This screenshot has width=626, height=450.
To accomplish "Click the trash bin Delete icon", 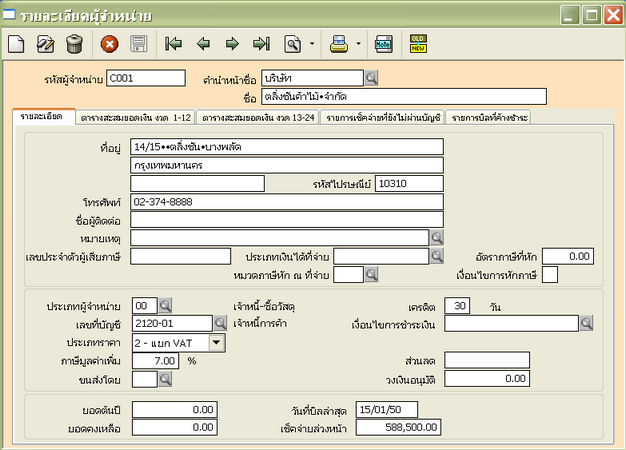I will click(74, 43).
